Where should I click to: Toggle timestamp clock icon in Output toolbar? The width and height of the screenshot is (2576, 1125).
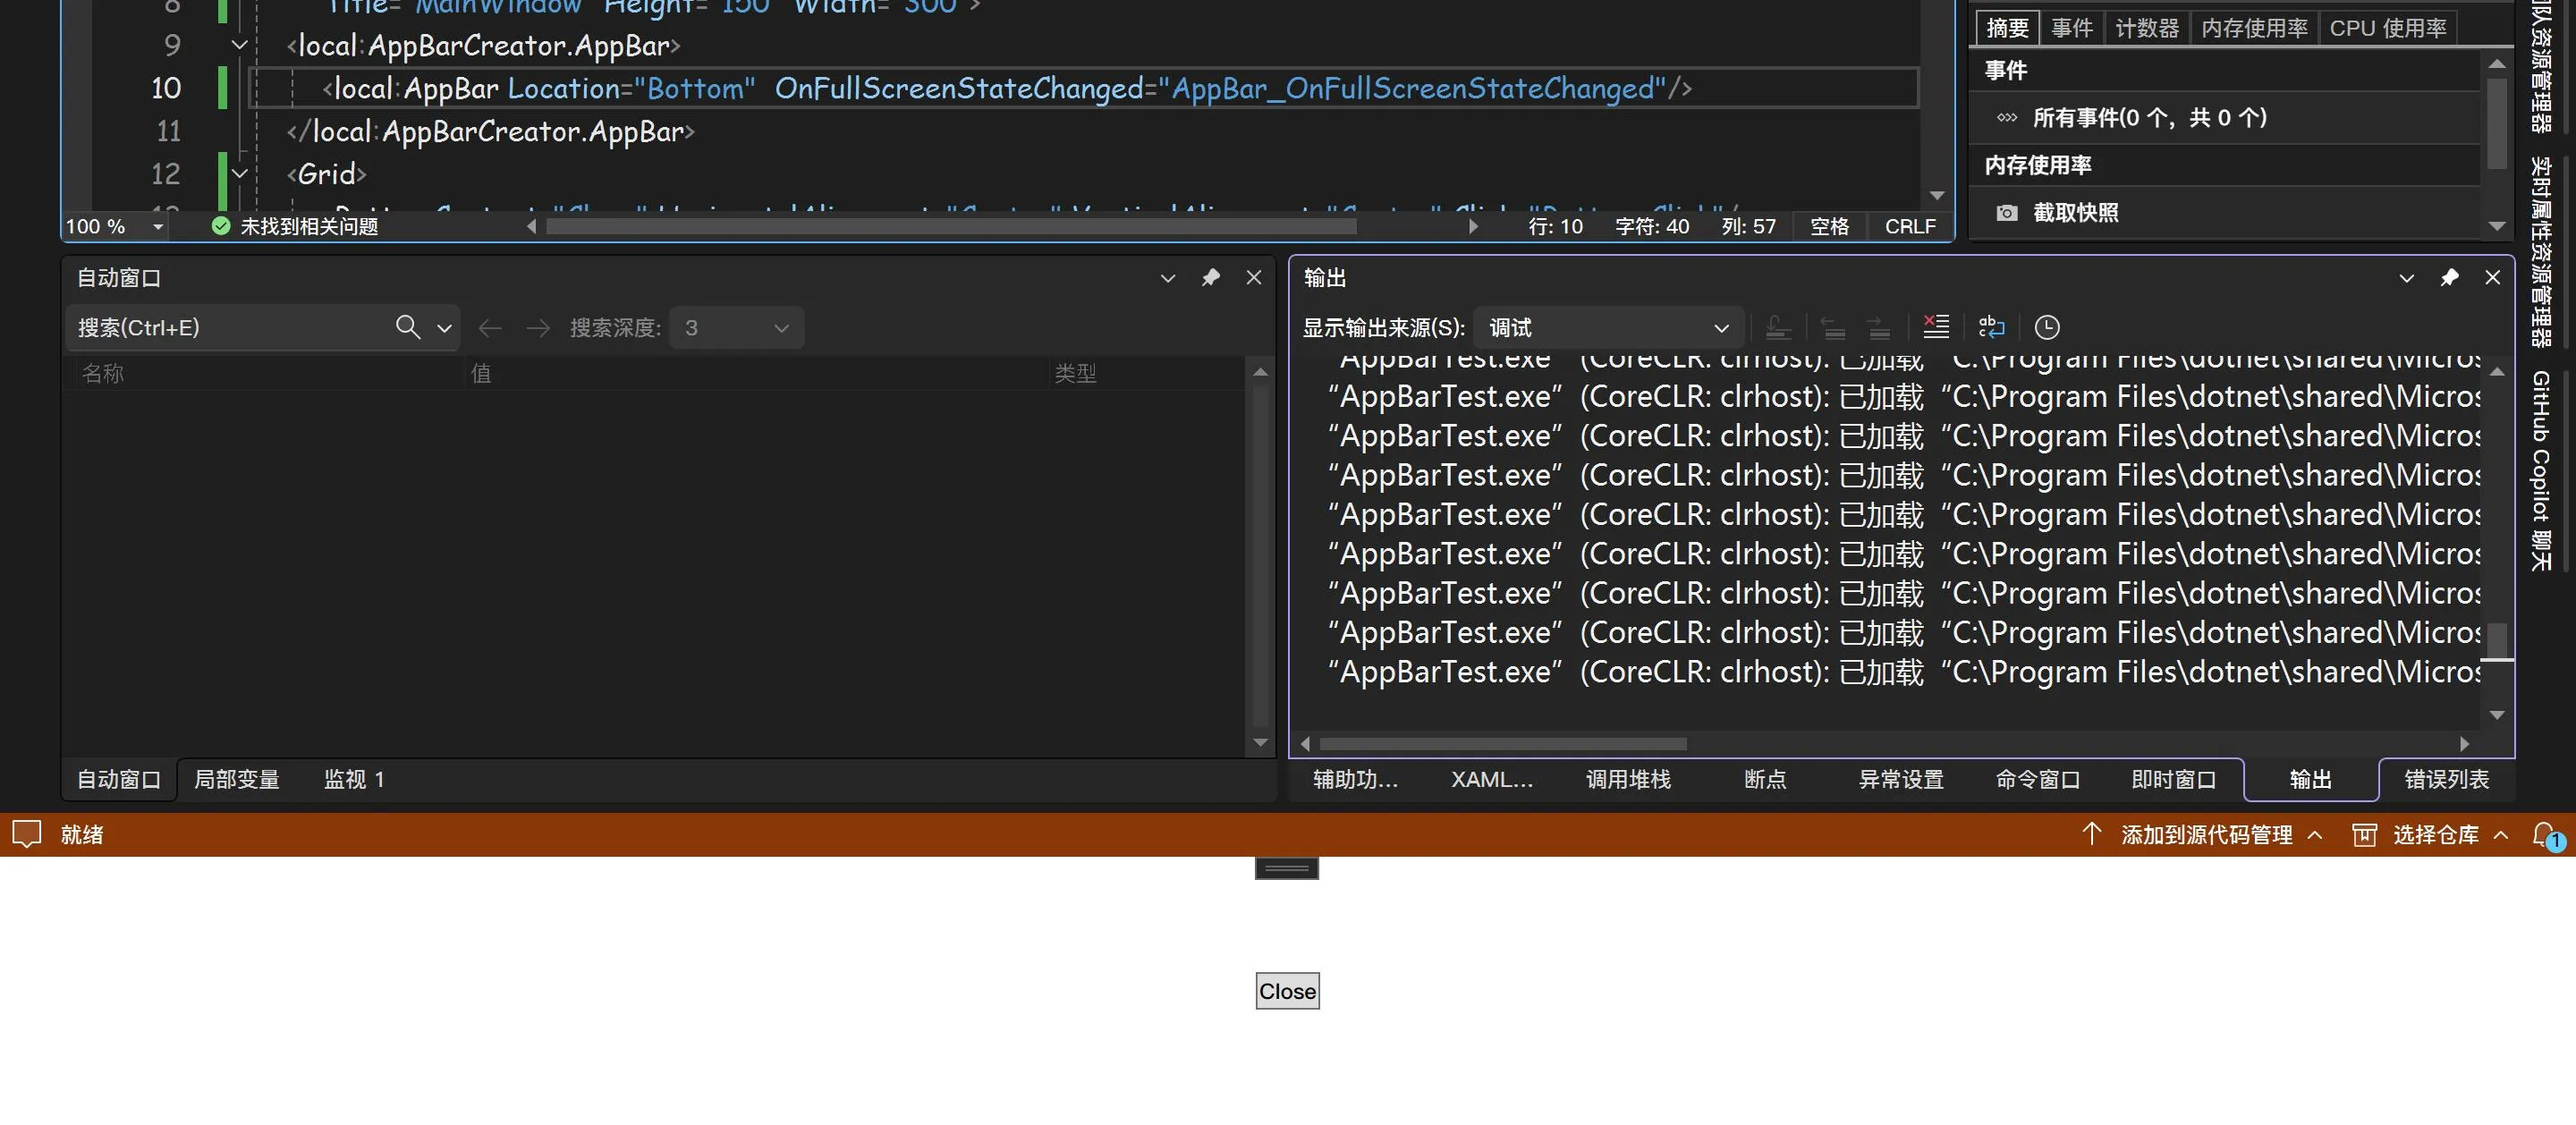[2047, 327]
